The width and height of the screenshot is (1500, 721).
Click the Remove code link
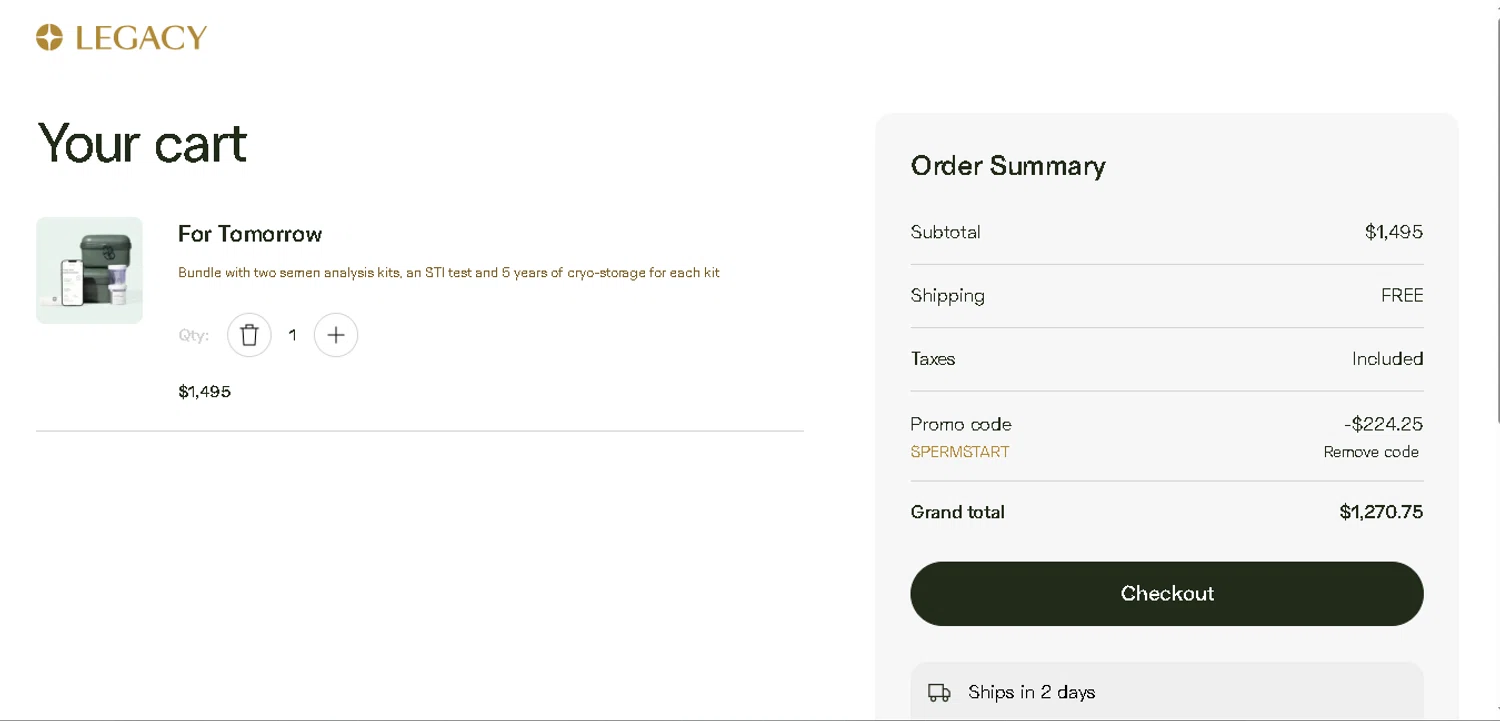(x=1370, y=452)
